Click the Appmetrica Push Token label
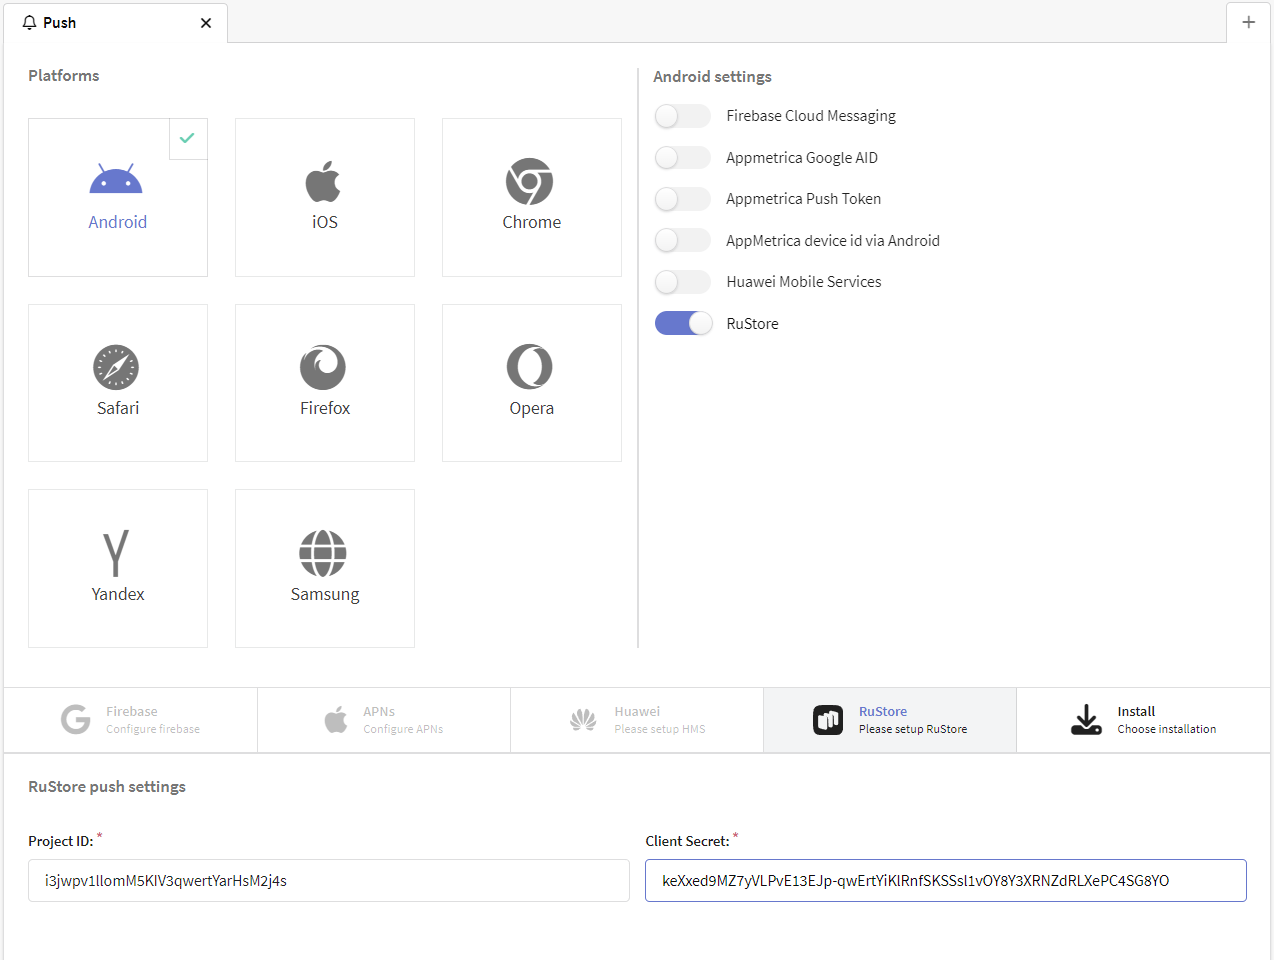Viewport: 1274px width, 960px height. [x=804, y=199]
